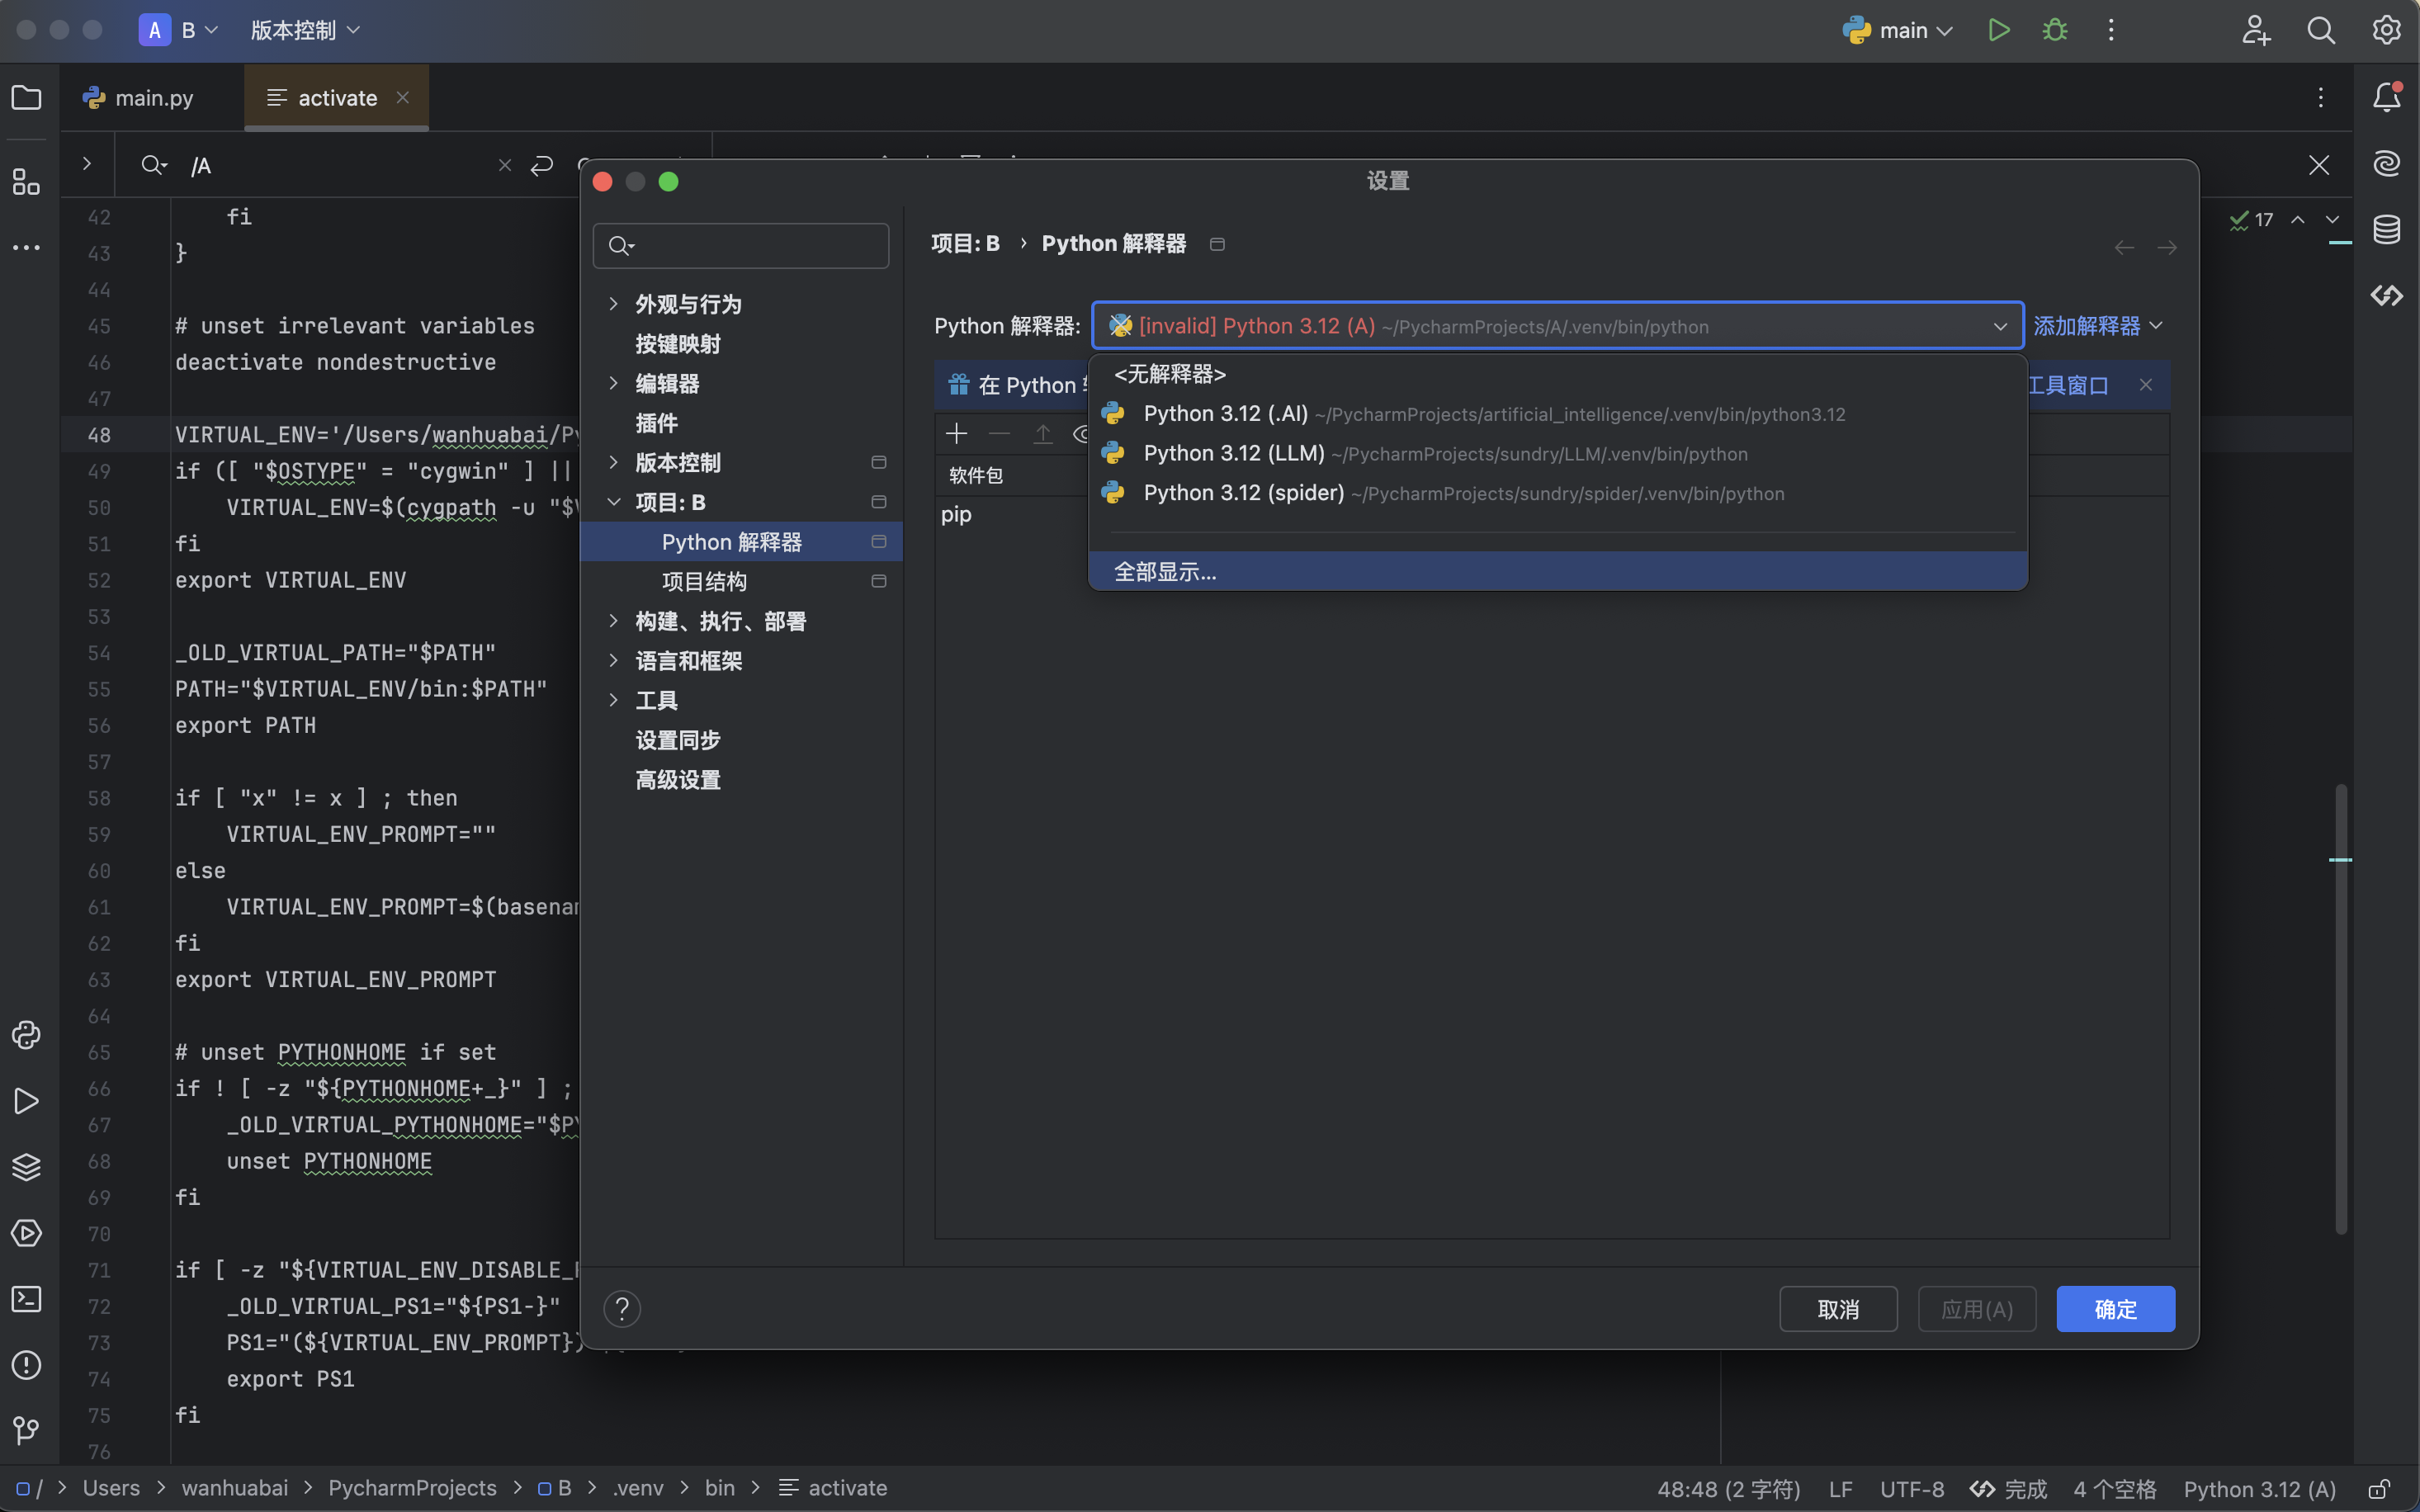Switch to the main.py editor tab

153,98
